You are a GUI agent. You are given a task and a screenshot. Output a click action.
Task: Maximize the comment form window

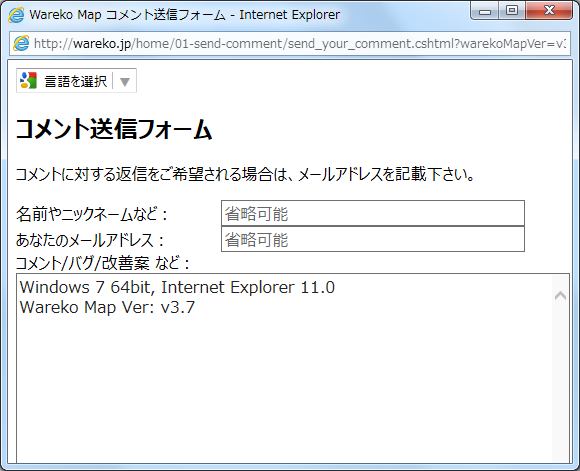click(512, 10)
